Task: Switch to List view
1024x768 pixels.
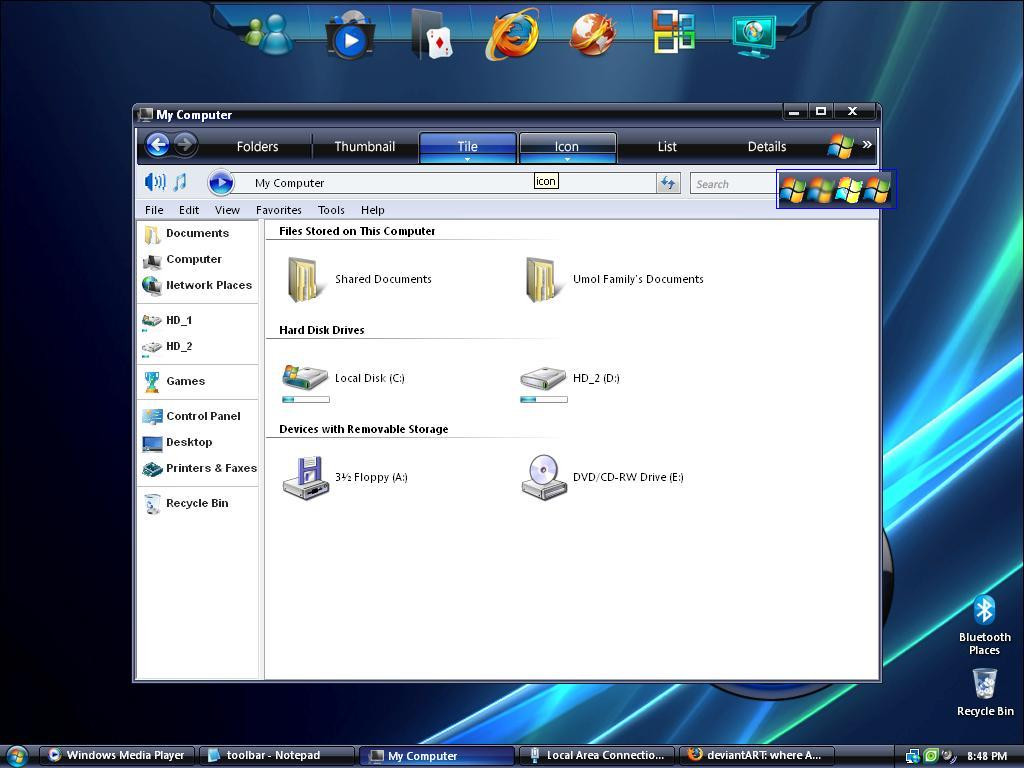Action: (667, 146)
